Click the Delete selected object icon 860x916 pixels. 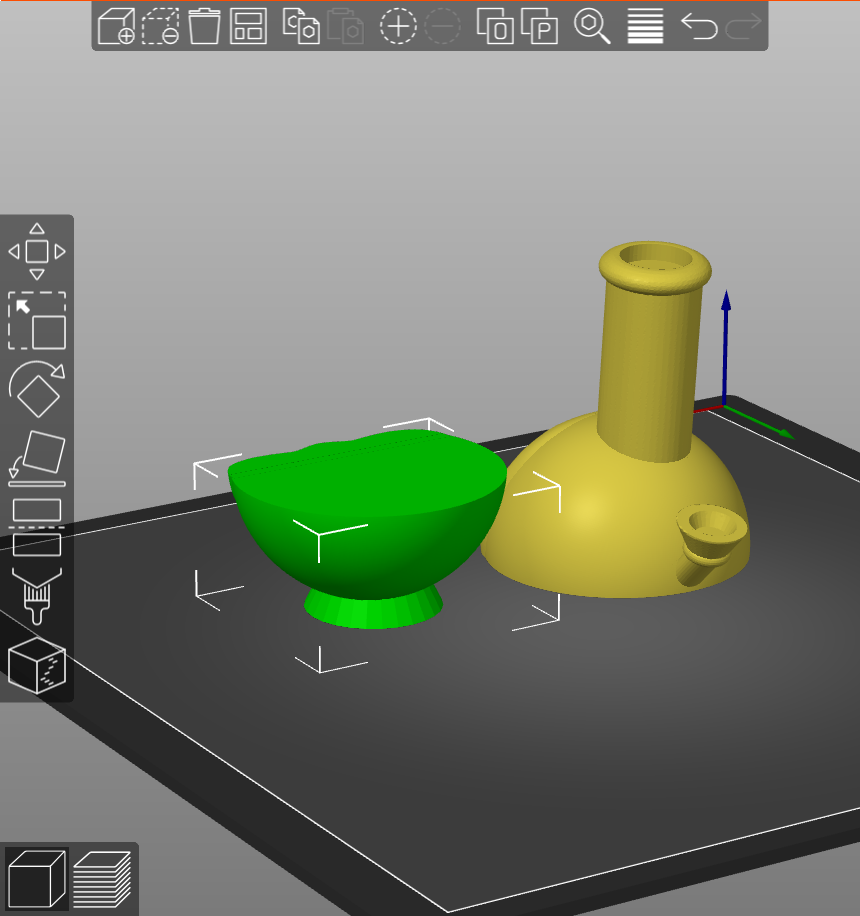point(161,26)
